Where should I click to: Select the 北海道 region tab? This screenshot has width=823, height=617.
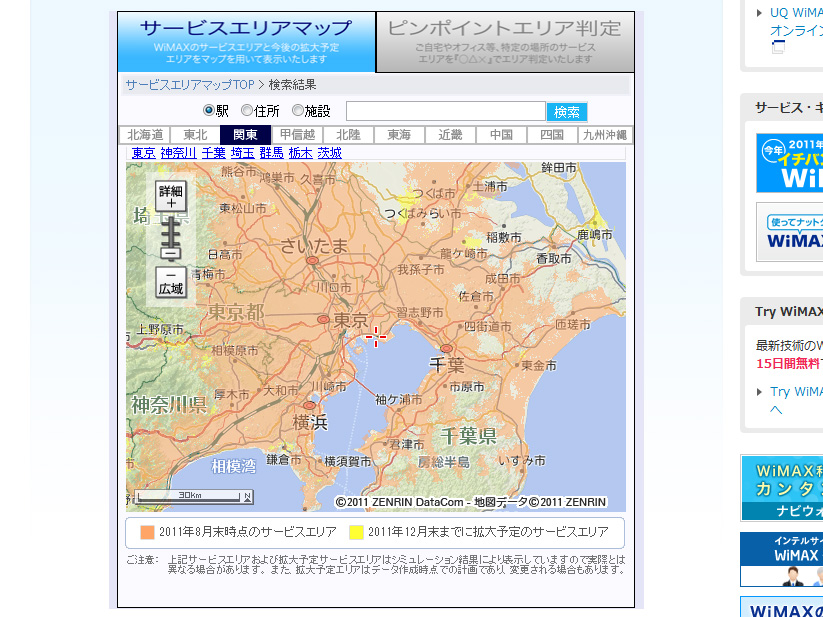pos(142,135)
